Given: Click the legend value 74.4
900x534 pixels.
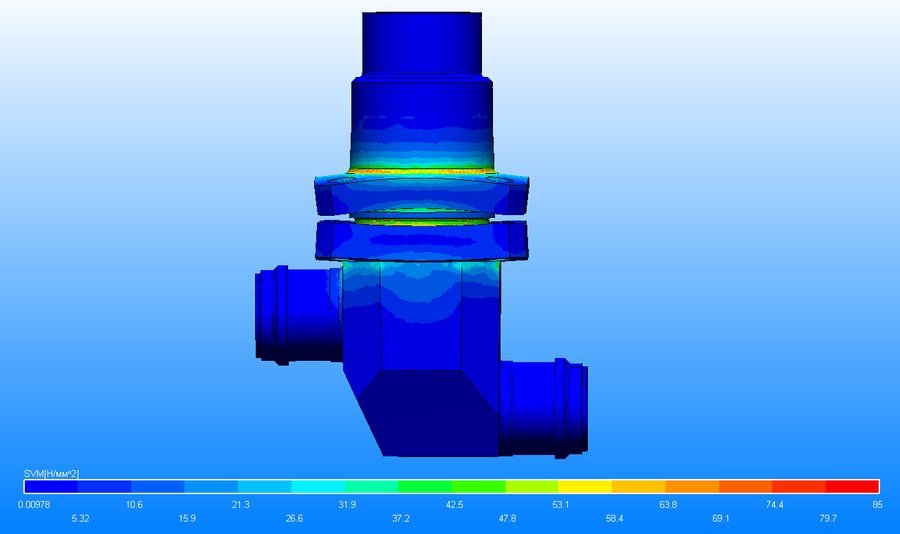Looking at the screenshot, I should 774,505.
